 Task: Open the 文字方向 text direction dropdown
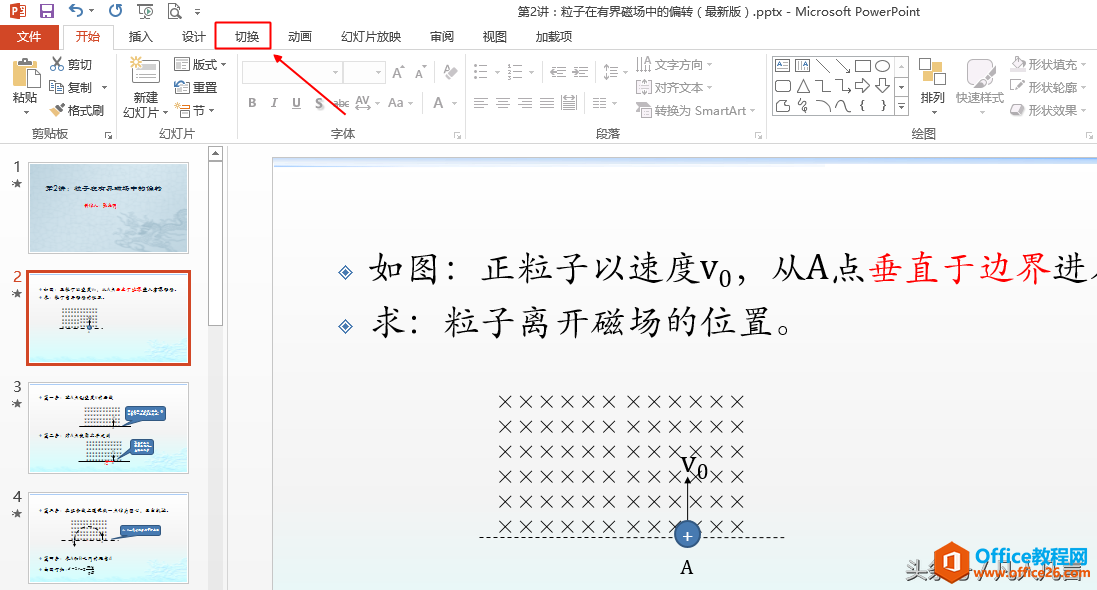(x=674, y=64)
